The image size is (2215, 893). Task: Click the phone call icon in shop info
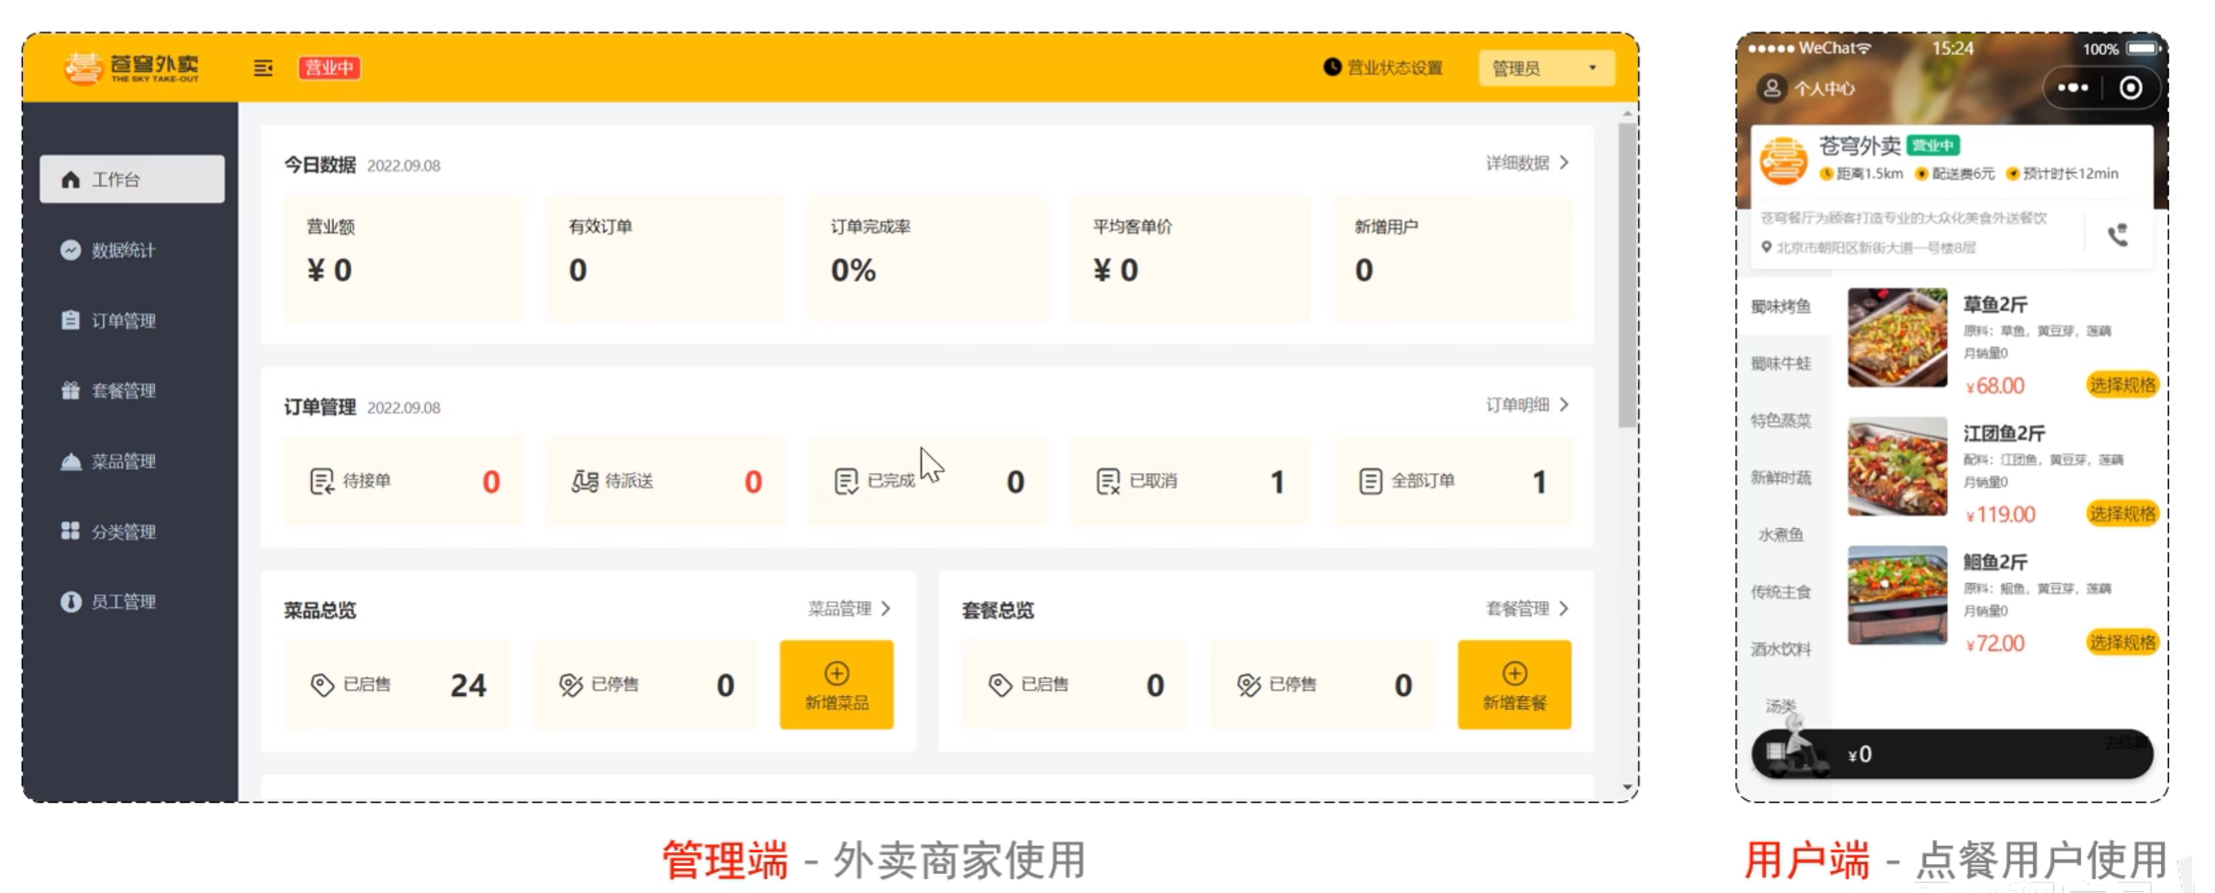pos(2117,235)
